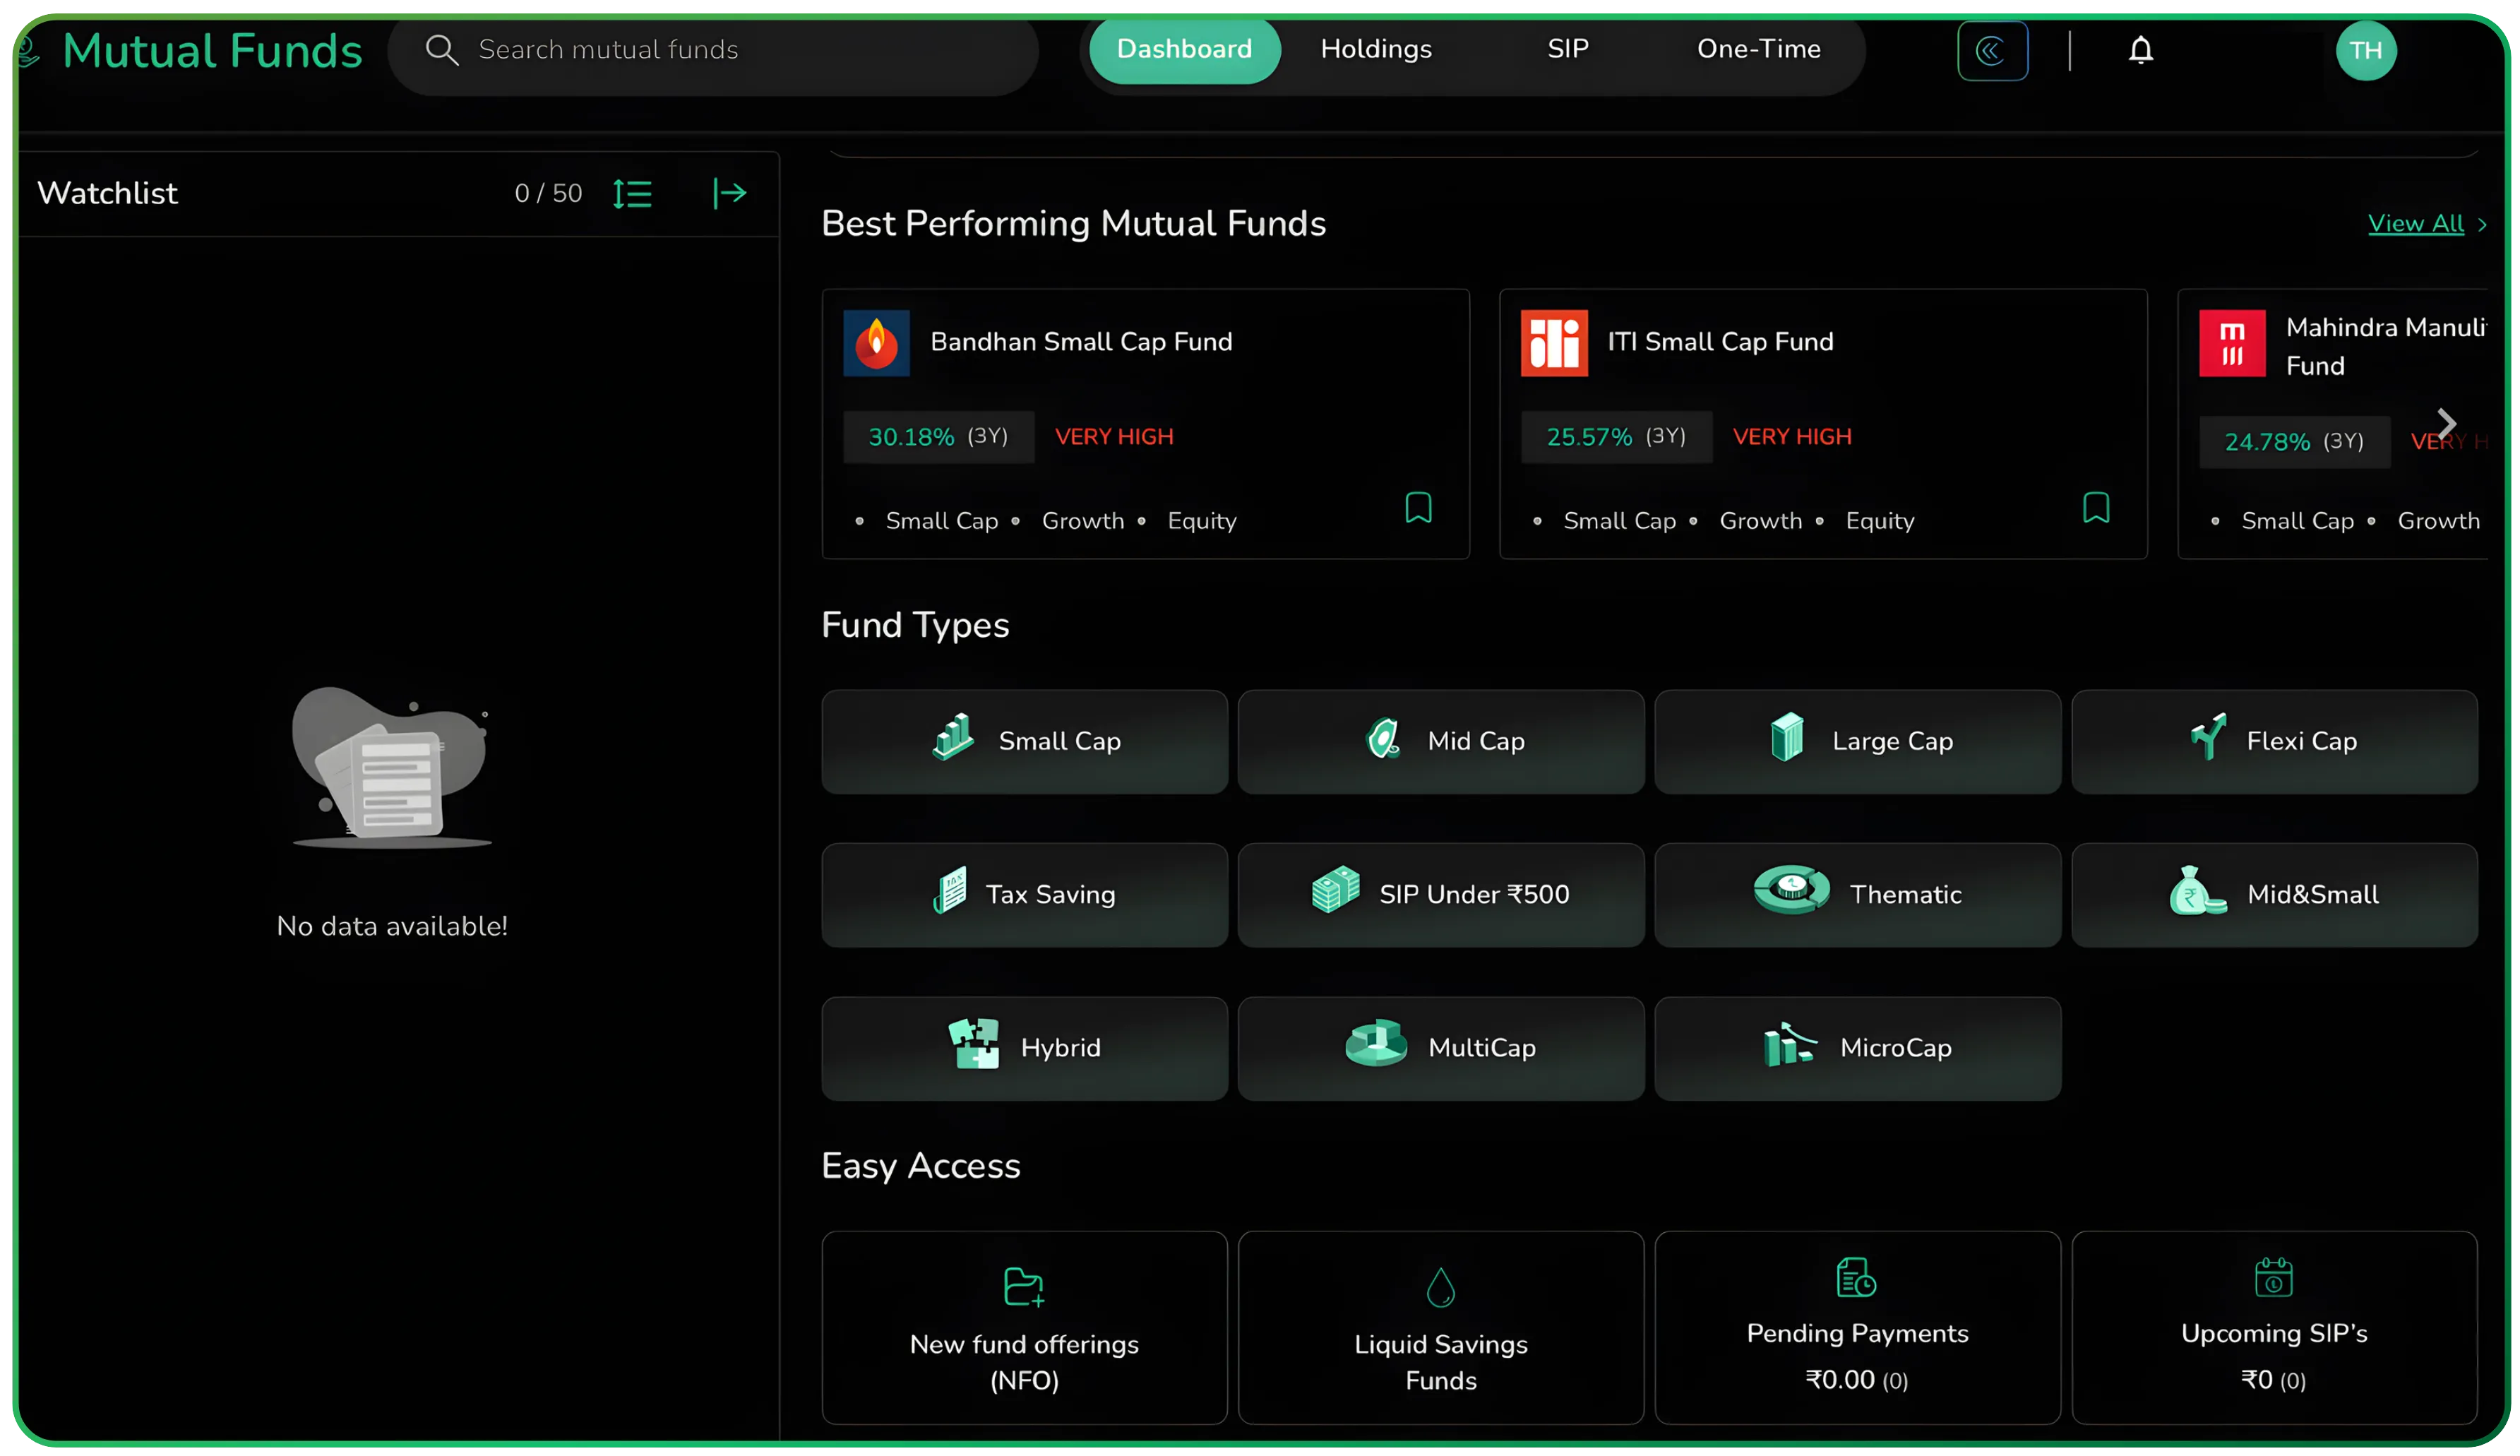
Task: Click the watchlist count 0 / 50
Action: tap(548, 193)
